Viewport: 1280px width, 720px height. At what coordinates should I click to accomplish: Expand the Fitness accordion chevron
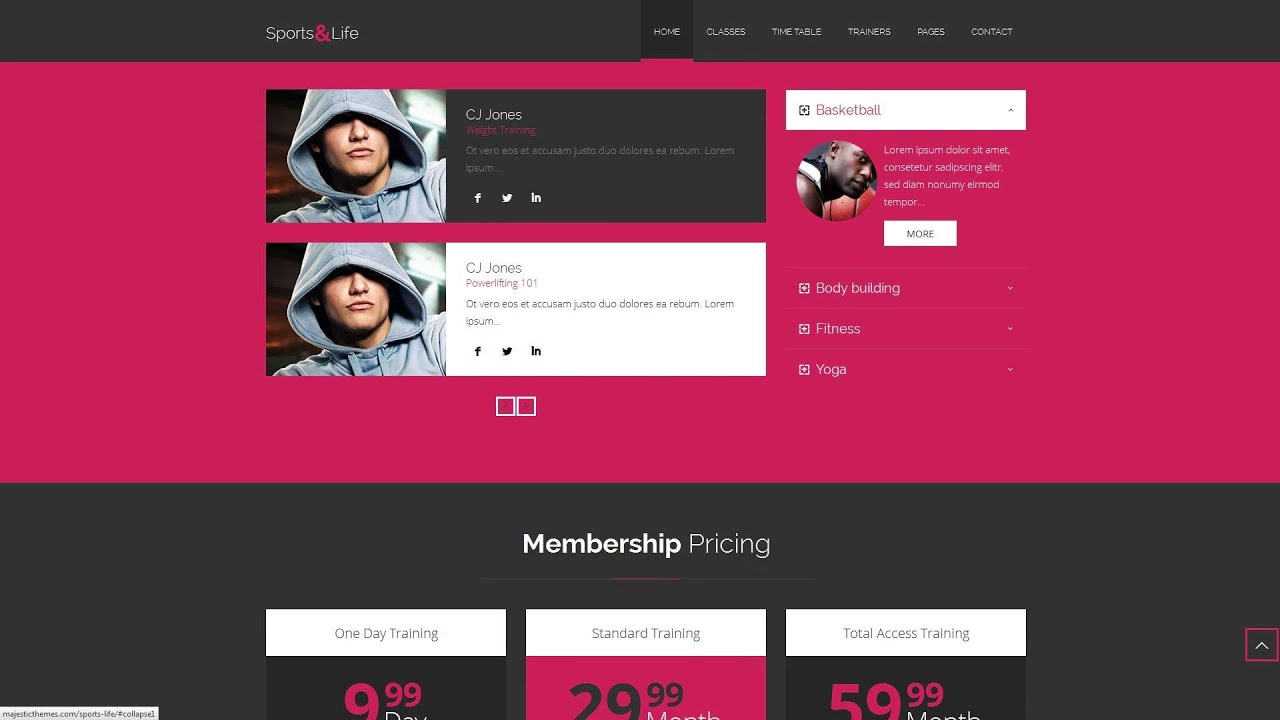(x=1010, y=329)
